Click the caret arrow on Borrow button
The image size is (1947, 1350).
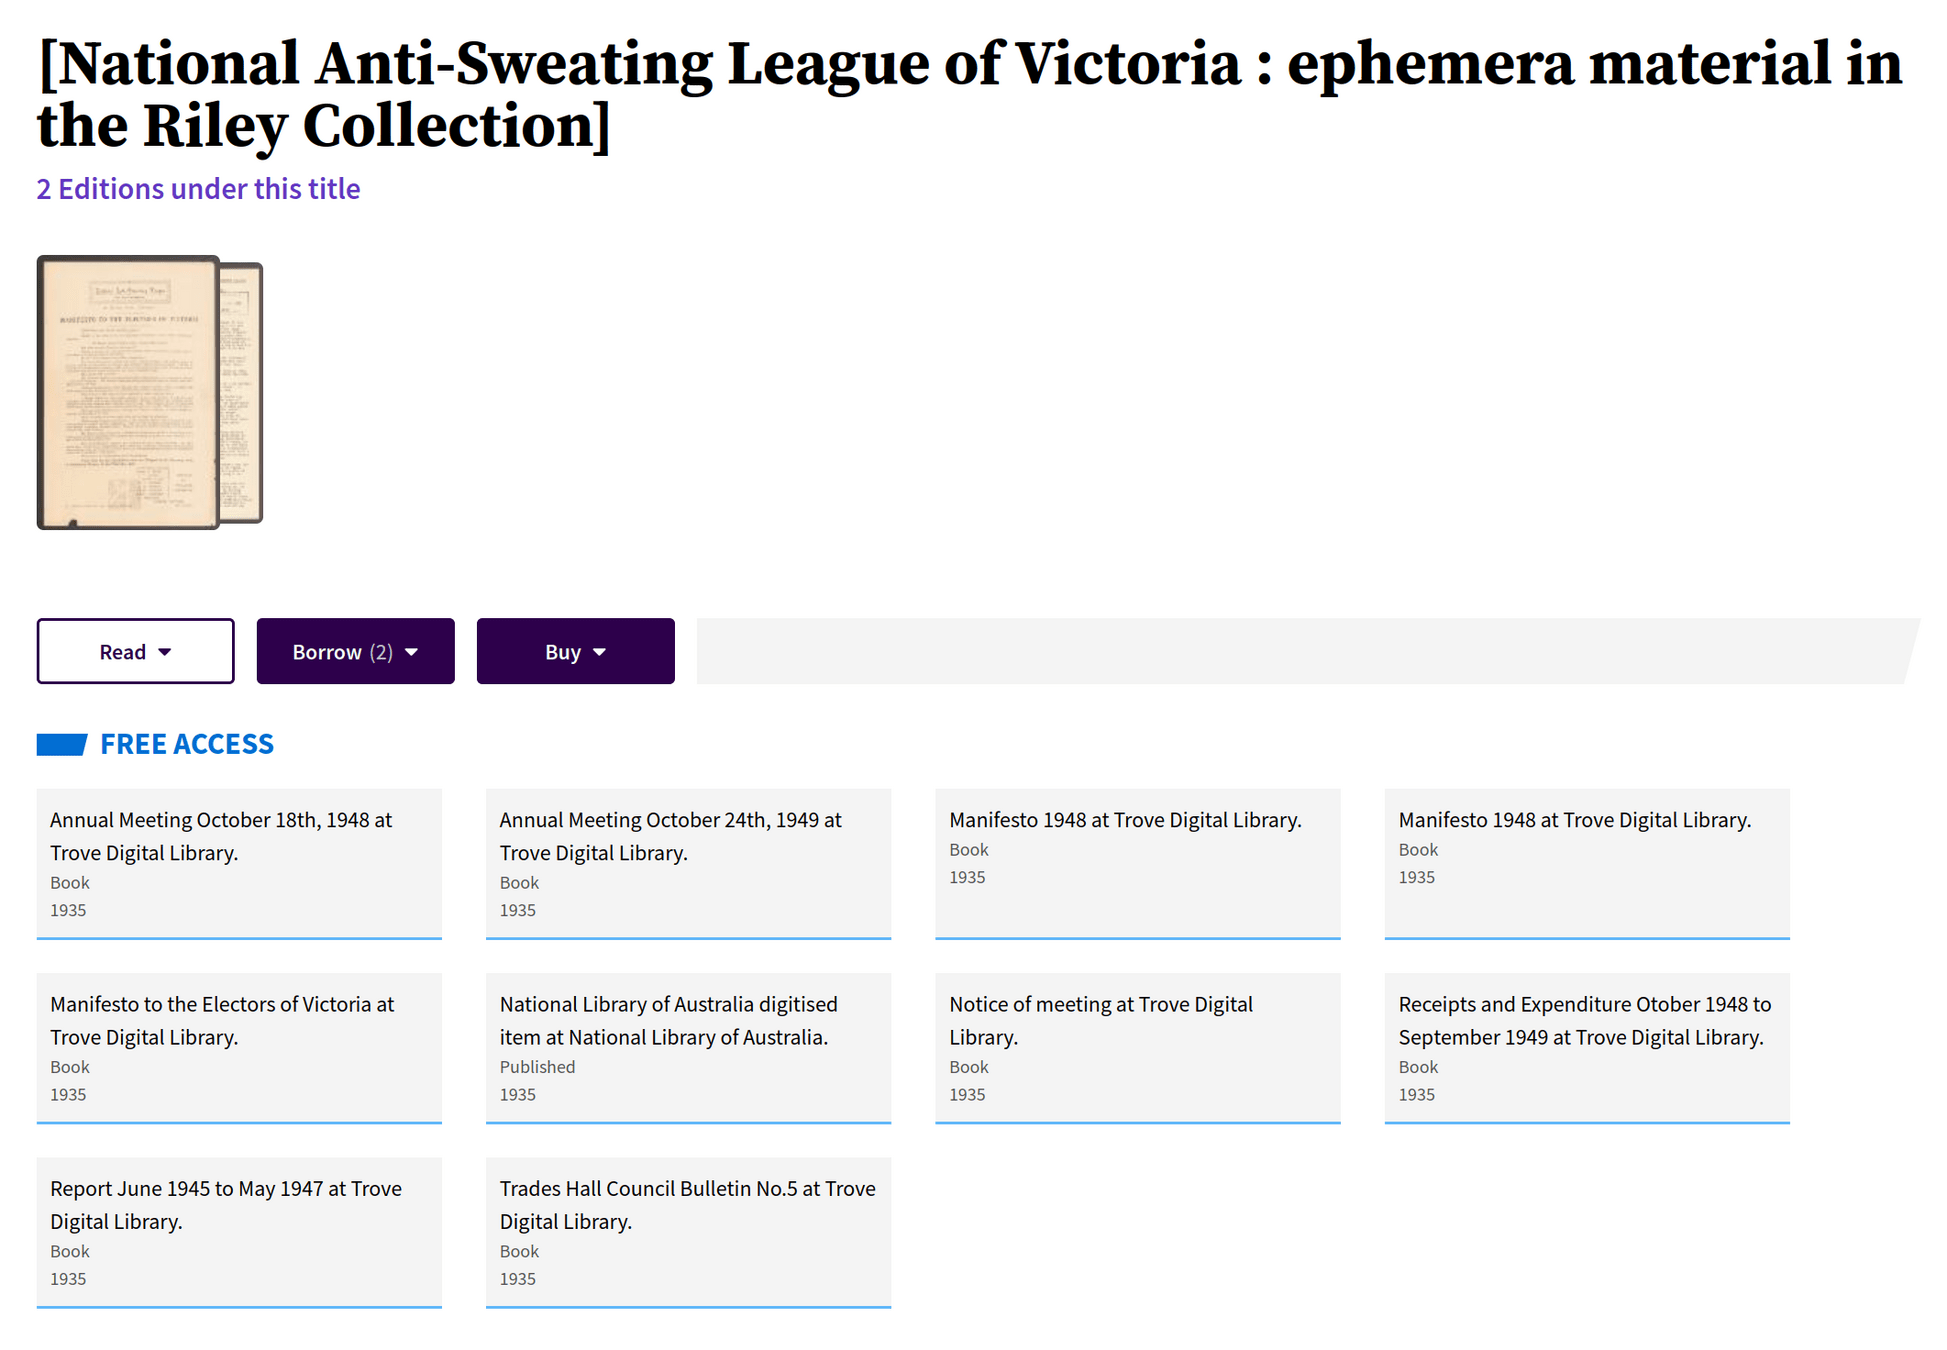tap(411, 652)
